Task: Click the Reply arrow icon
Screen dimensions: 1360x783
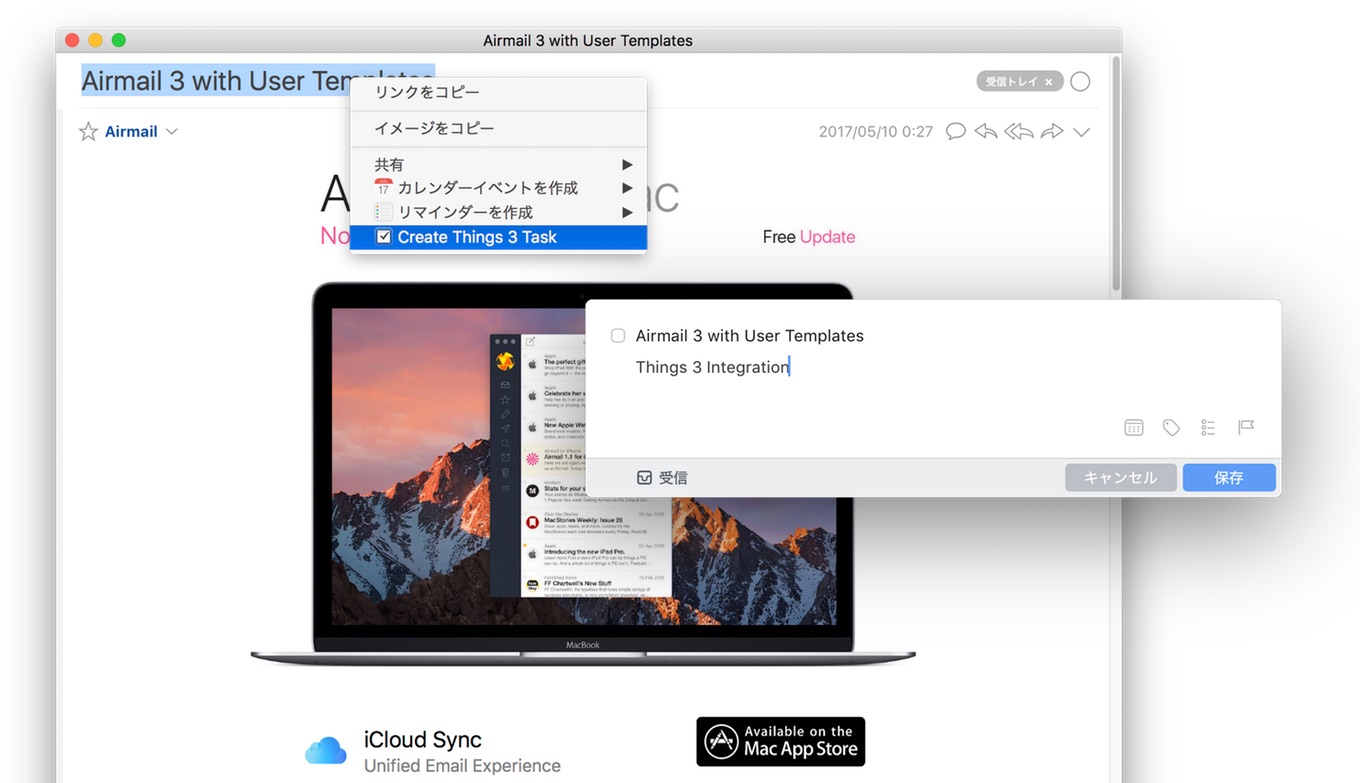Action: point(985,131)
